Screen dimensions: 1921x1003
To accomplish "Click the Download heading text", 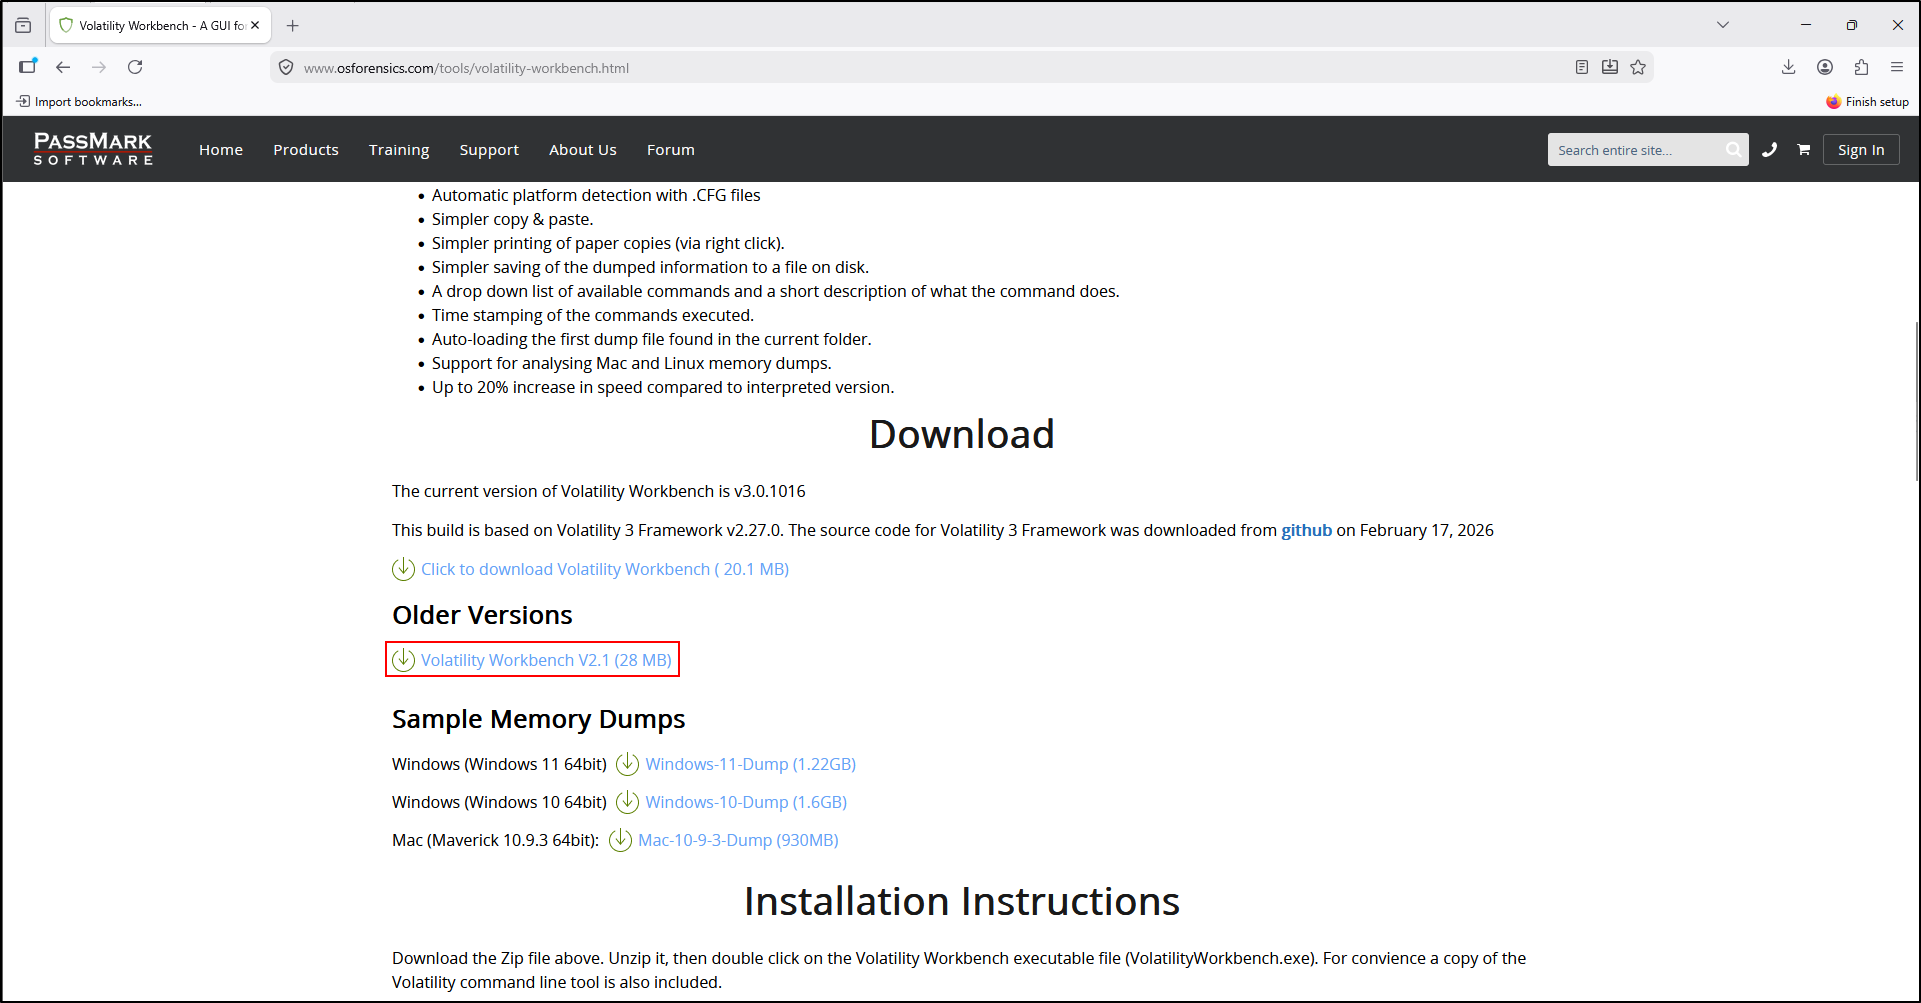I will 962,434.
